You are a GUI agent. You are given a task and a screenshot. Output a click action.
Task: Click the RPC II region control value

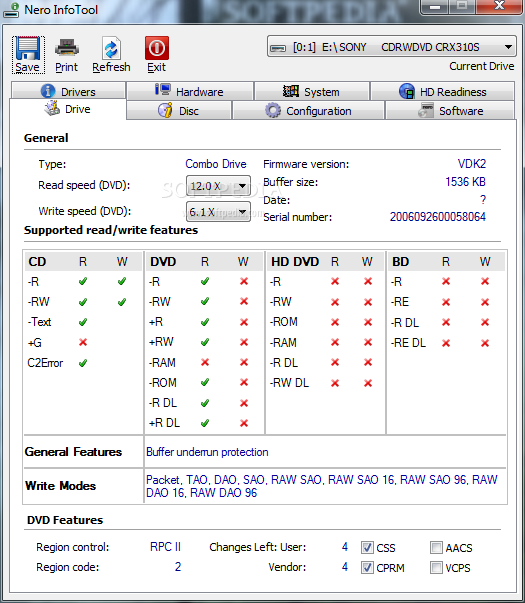(x=165, y=546)
